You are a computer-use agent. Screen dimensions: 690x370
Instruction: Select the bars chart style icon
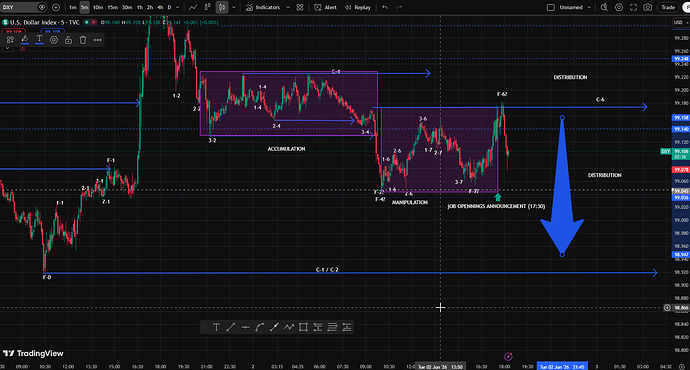[x=208, y=7]
